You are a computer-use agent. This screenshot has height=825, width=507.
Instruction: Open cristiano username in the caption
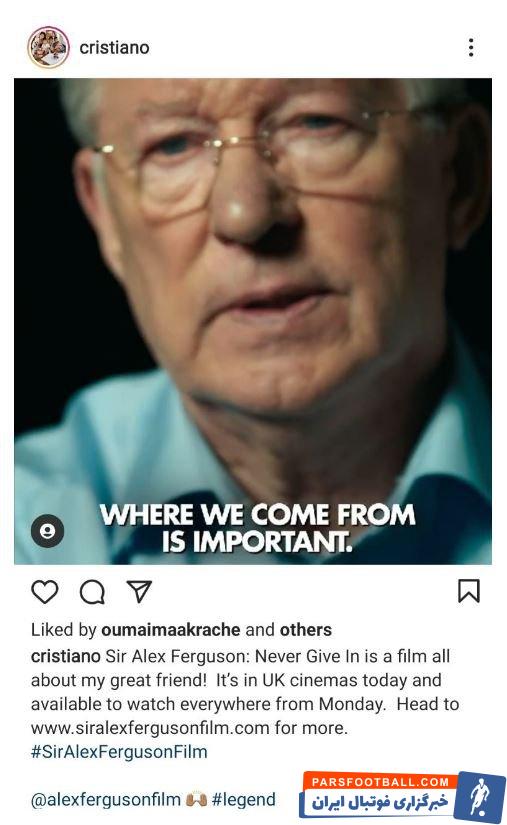click(x=65, y=656)
